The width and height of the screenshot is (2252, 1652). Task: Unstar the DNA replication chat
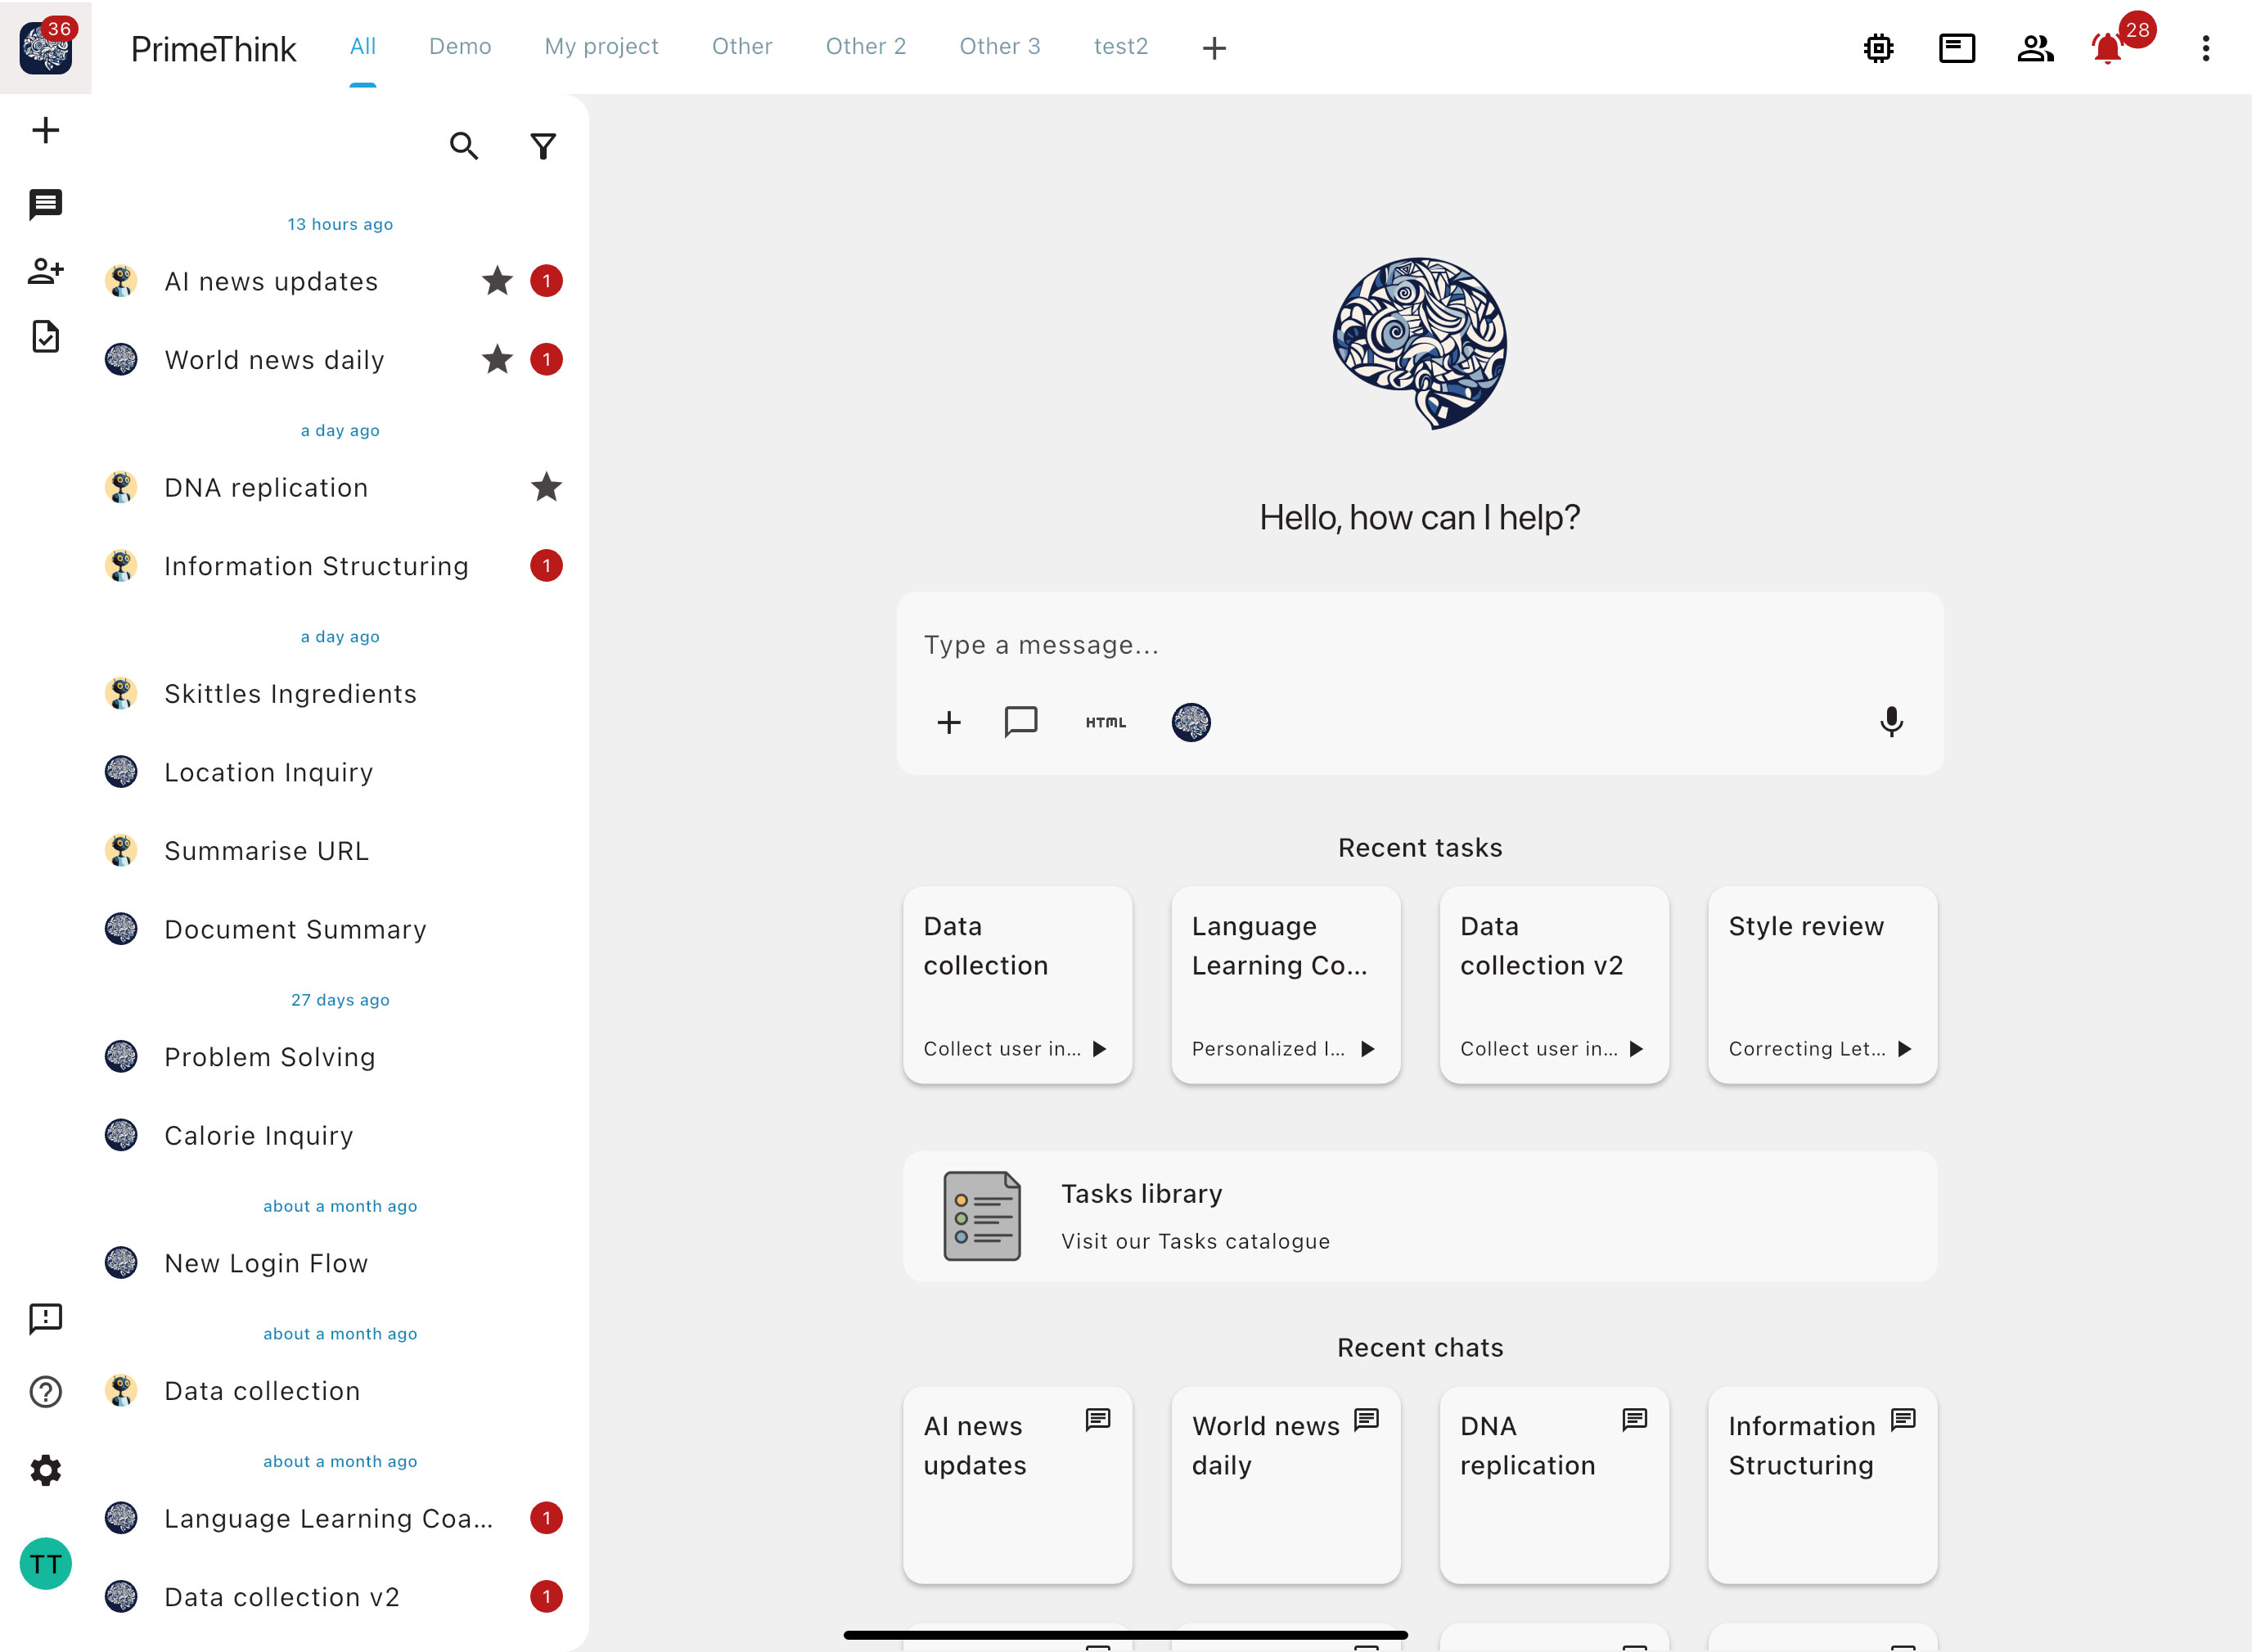pos(547,488)
